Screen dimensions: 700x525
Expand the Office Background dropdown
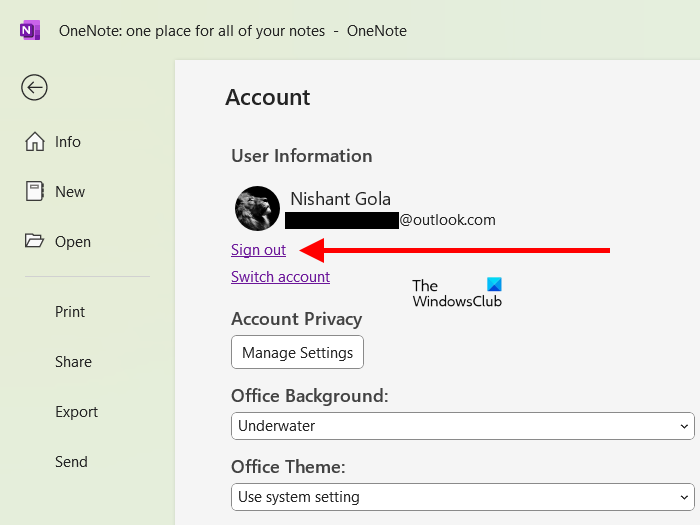[463, 426]
